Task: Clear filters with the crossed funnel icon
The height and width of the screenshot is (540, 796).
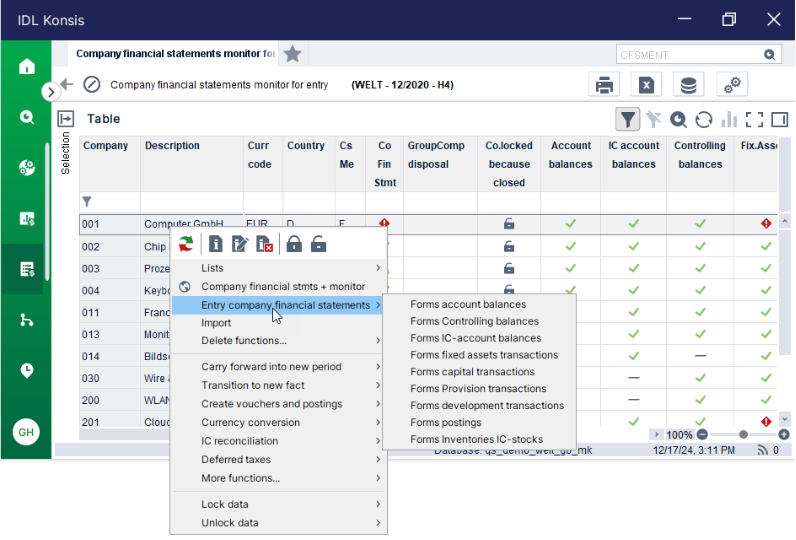Action: pos(653,120)
